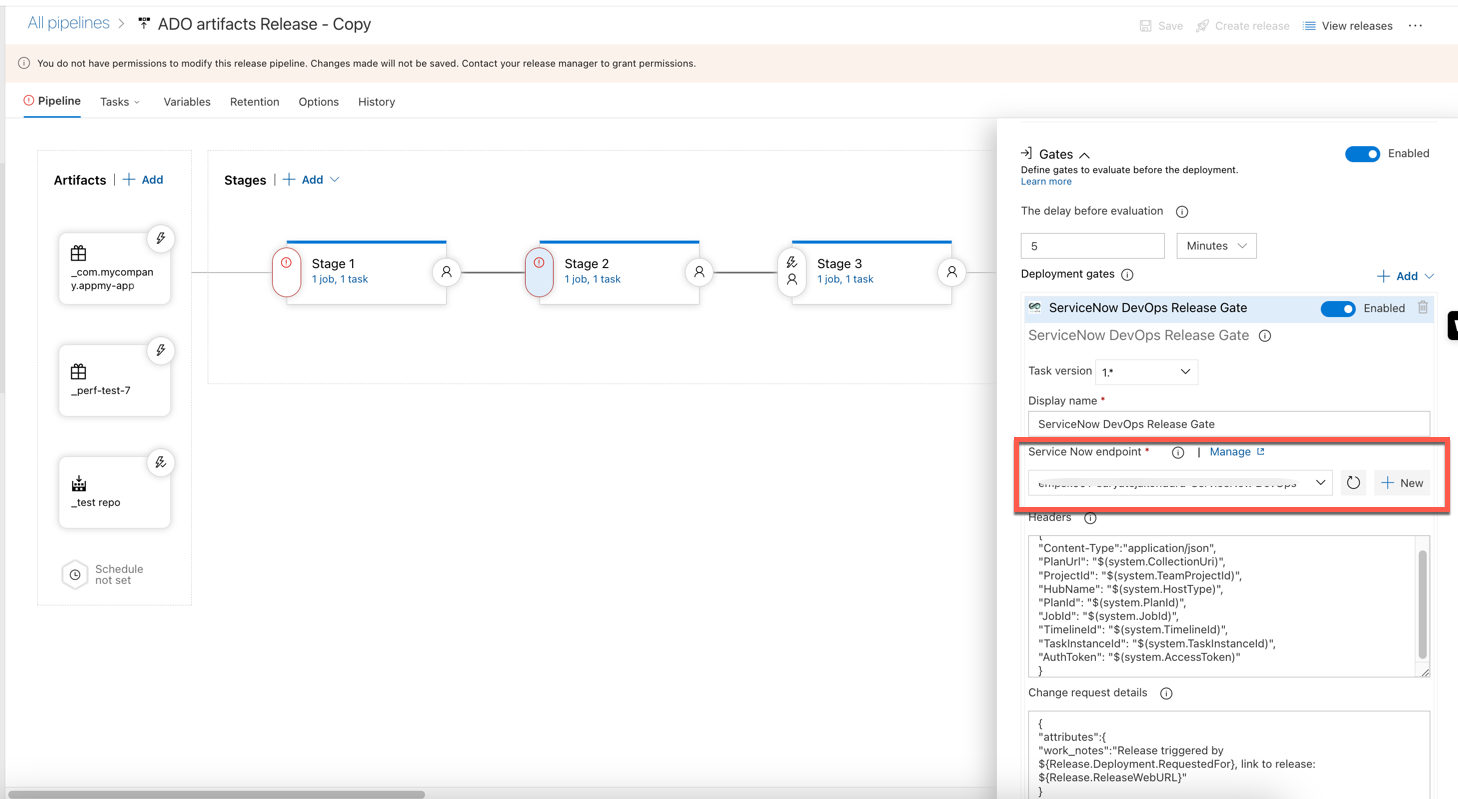This screenshot has height=799, width=1458.
Task: Open the Manage endpoint link
Action: click(1237, 452)
